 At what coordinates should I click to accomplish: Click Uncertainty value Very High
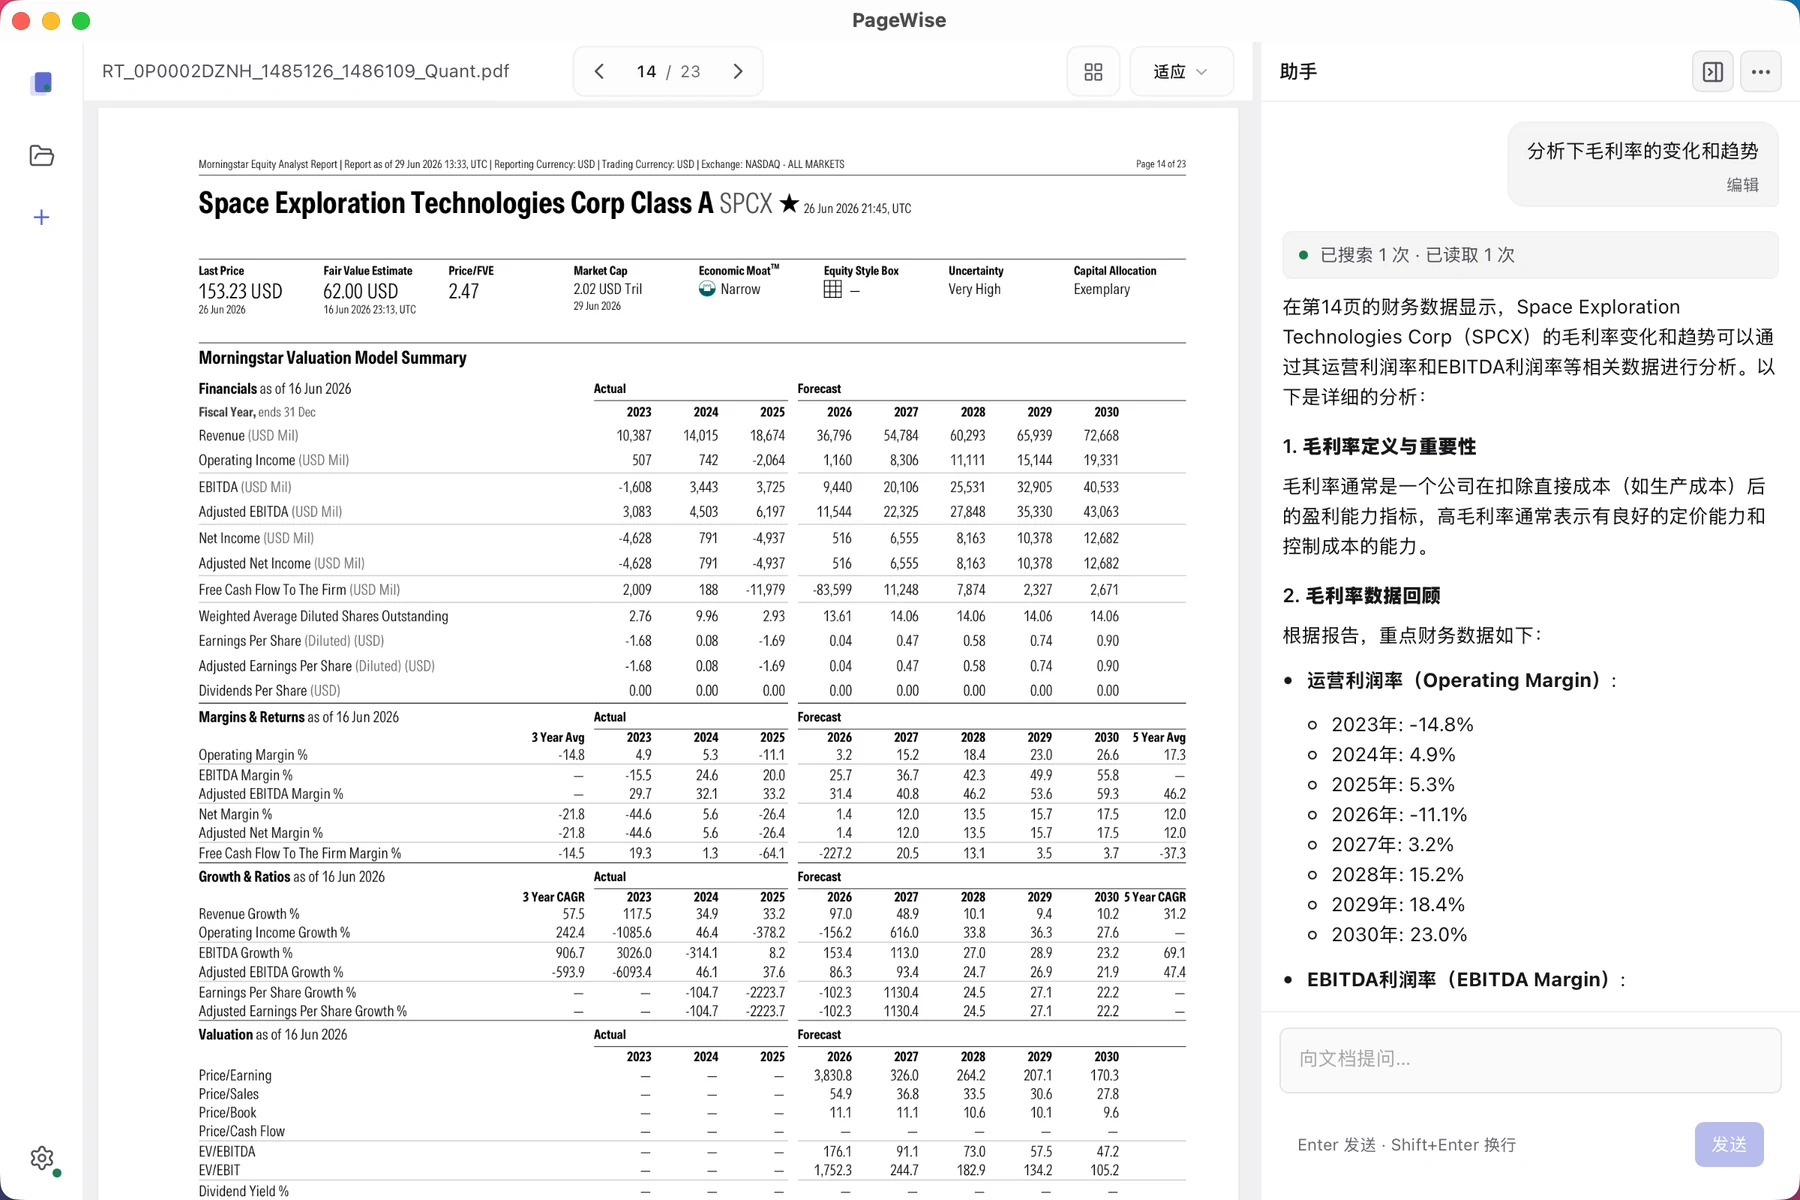click(x=974, y=289)
